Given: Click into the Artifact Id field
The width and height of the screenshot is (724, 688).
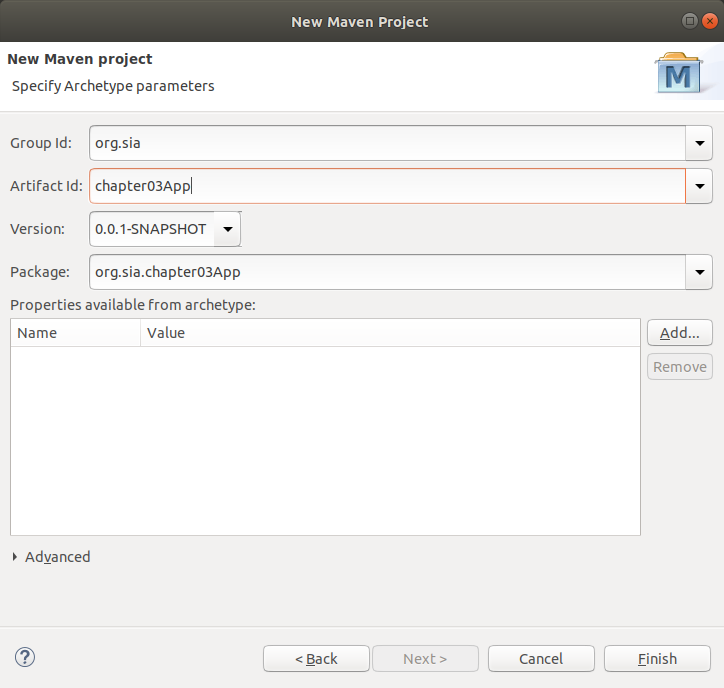Looking at the screenshot, I should (385, 186).
